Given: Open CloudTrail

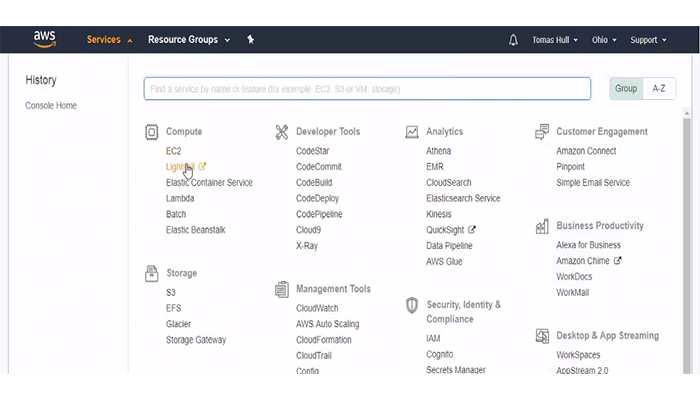Looking at the screenshot, I should [x=314, y=356].
